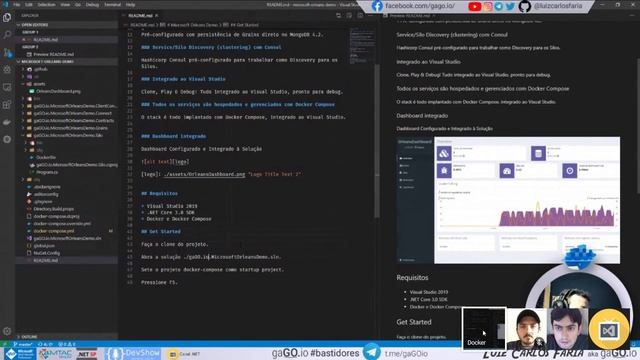Click the master branch indicator in the status bar
640x360 pixels.
[x=23, y=344]
